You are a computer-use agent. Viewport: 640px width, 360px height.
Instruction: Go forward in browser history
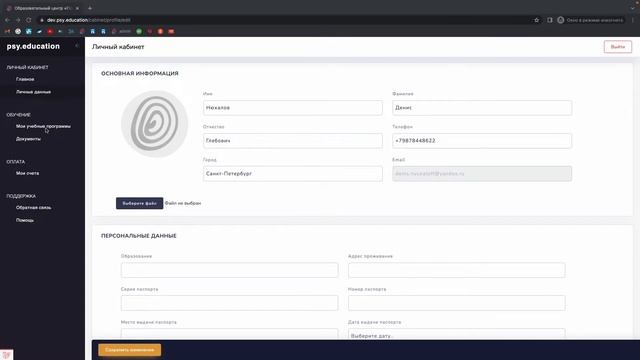click(x=18, y=20)
